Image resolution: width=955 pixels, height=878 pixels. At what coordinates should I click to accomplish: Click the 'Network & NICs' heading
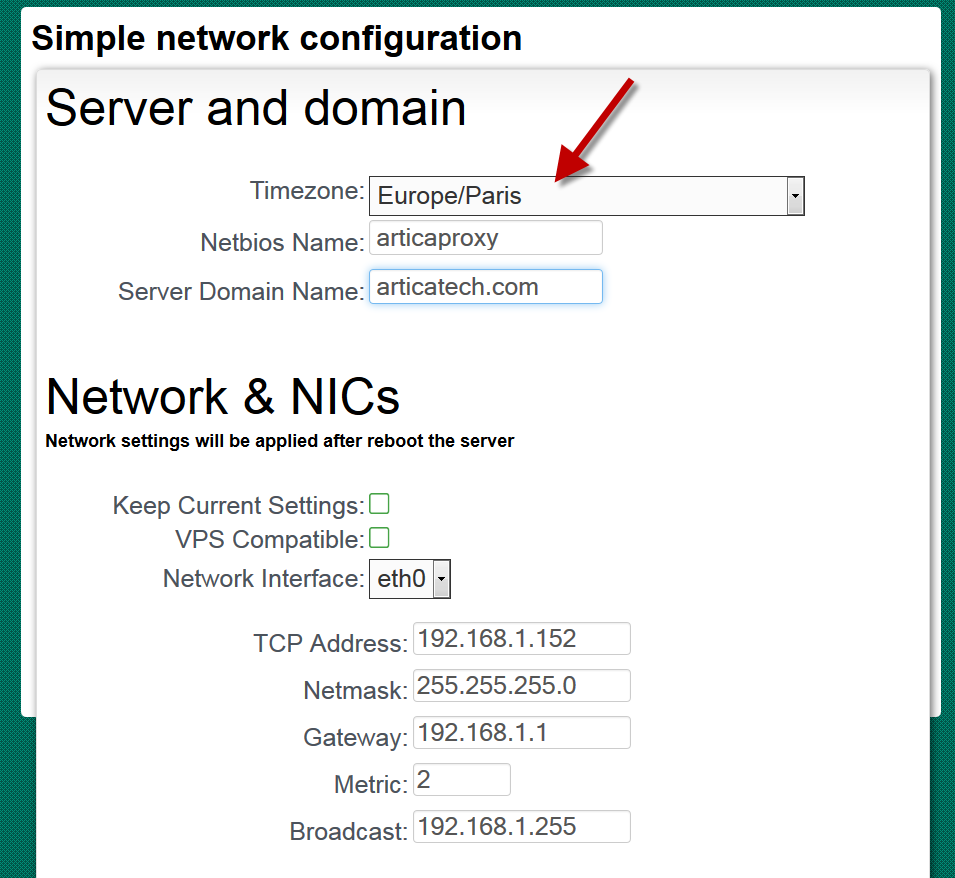222,396
